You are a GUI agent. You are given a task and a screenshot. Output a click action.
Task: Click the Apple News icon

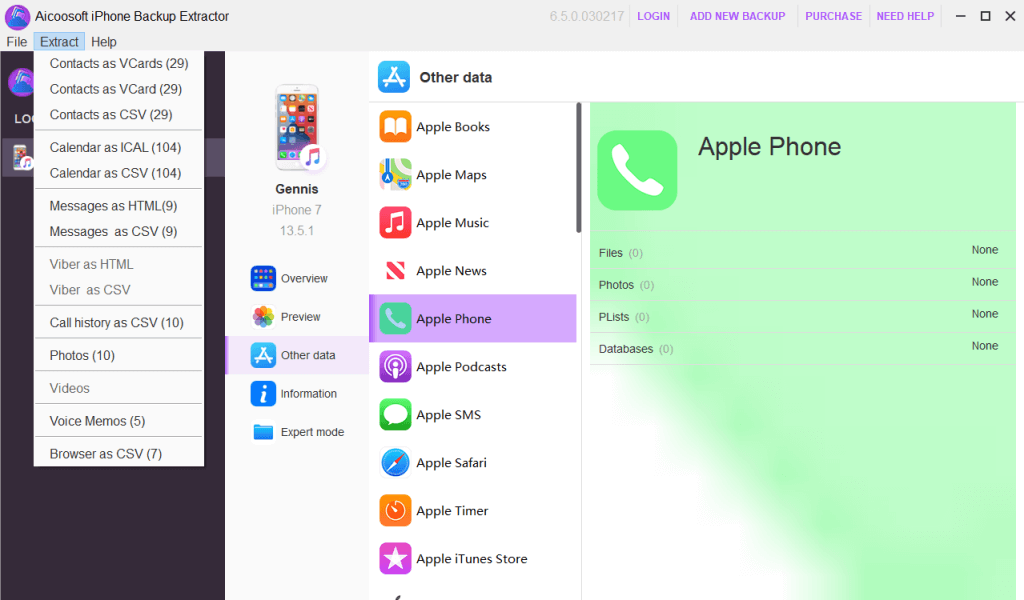(395, 271)
